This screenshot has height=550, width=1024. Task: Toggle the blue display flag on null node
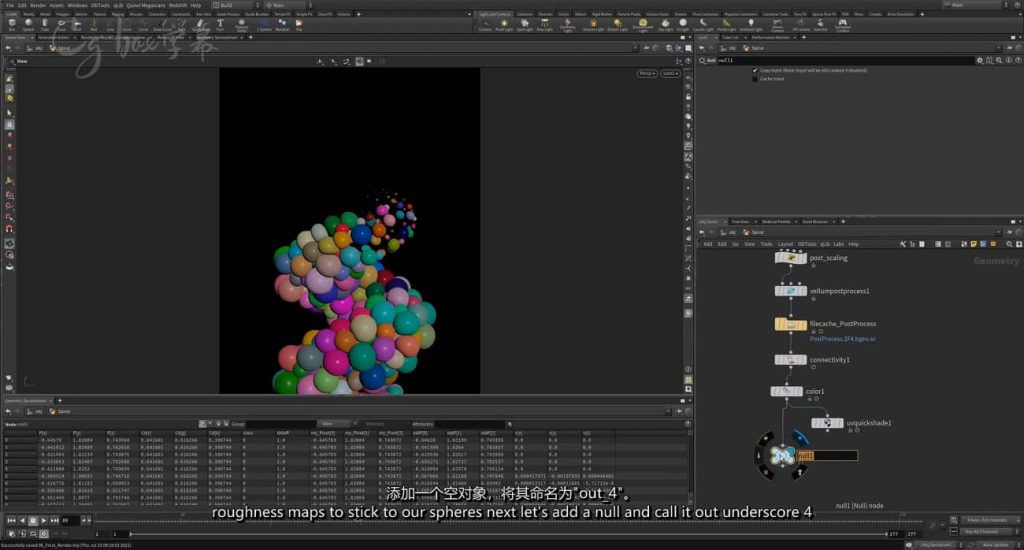point(800,438)
